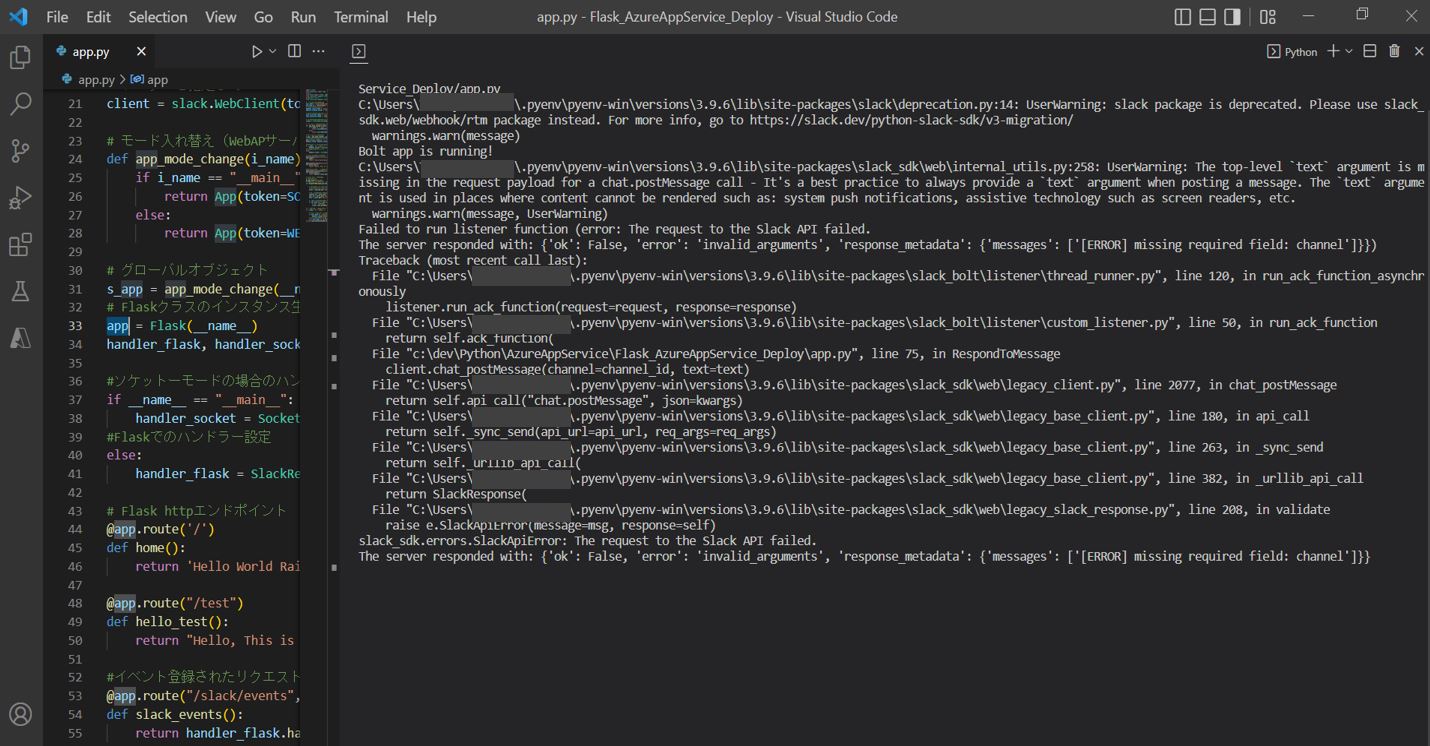Open the Search view in activity bar

point(20,103)
